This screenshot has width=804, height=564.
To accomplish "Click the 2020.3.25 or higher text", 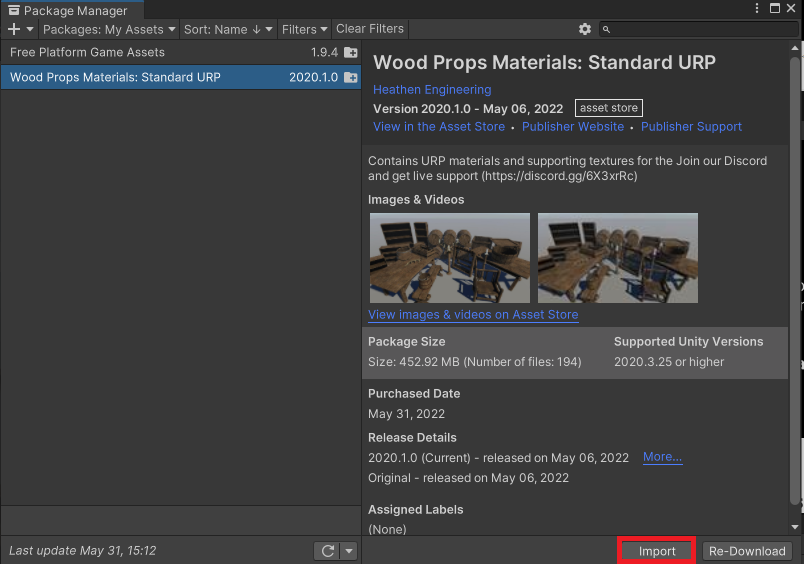I will coord(669,362).
